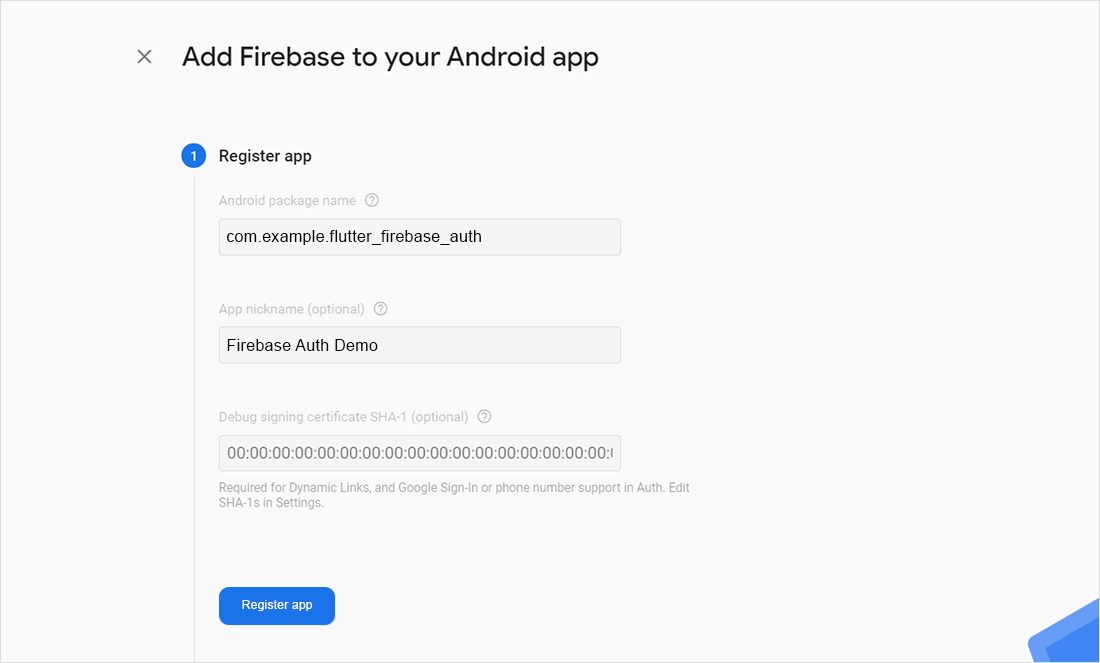Viewport: 1100px width, 663px height.
Task: Open help for Android package name
Action: point(372,200)
